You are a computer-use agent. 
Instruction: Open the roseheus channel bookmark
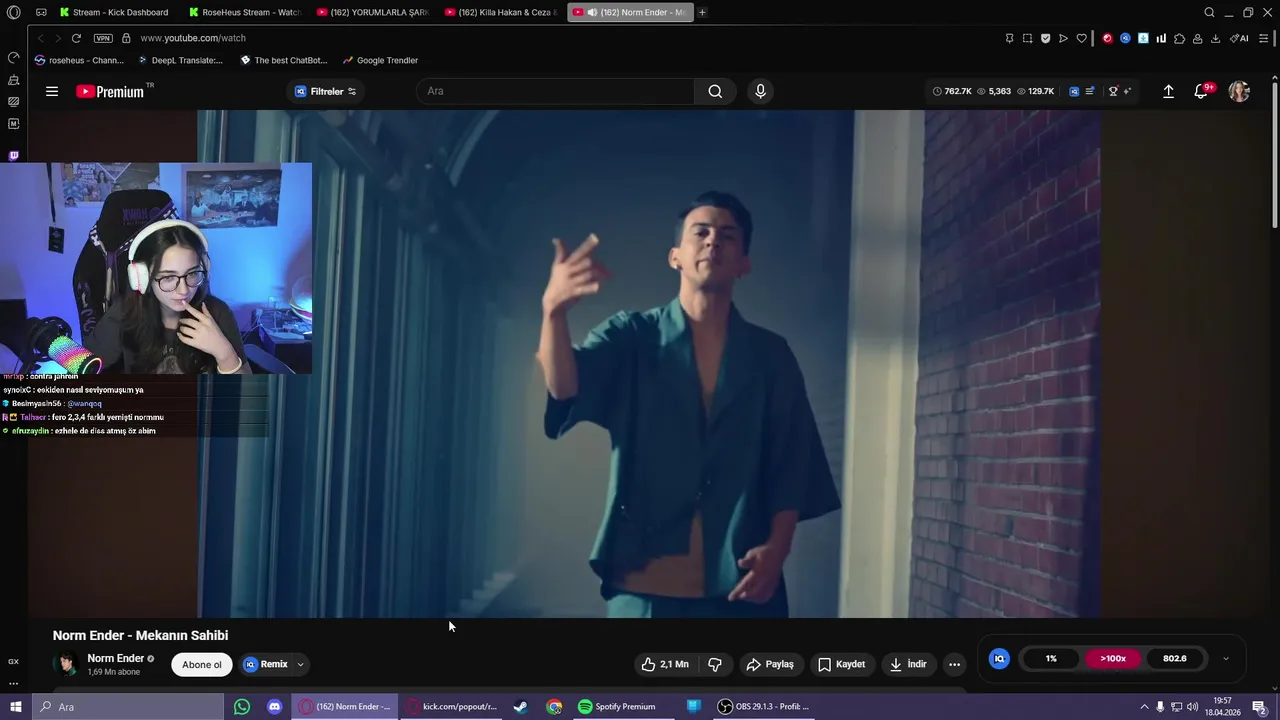tap(79, 60)
